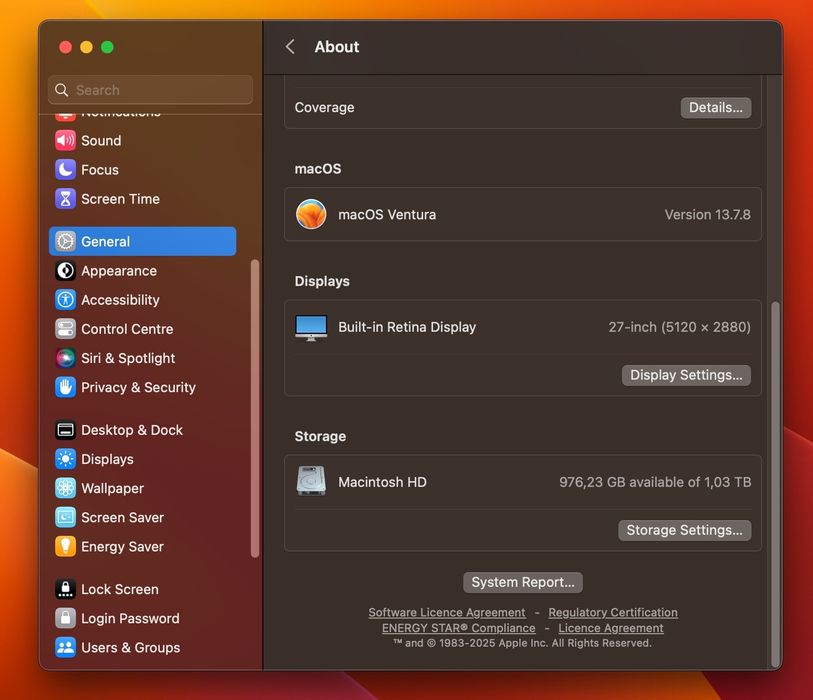
Task: Click the Siri & Spotlight orb icon
Action: [65, 358]
